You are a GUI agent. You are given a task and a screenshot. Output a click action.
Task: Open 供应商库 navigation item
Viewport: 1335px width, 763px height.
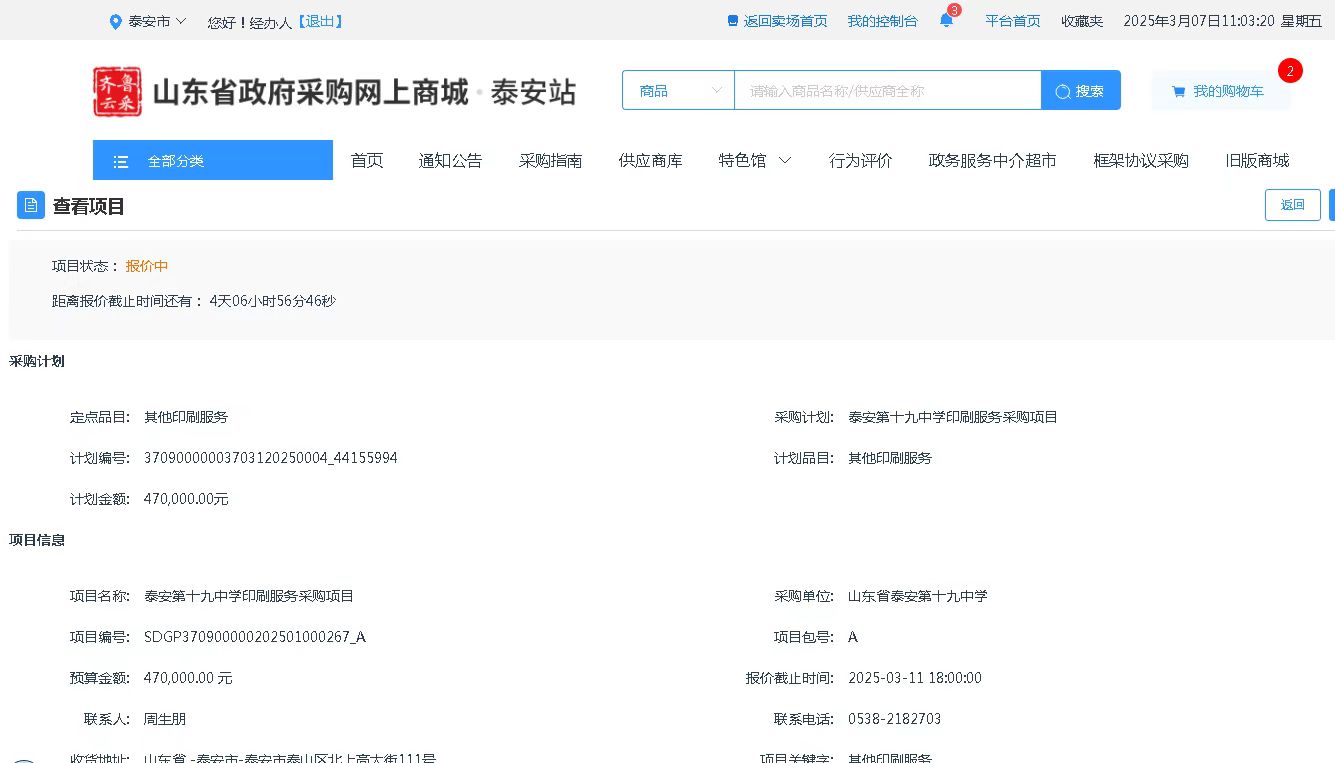tap(651, 160)
